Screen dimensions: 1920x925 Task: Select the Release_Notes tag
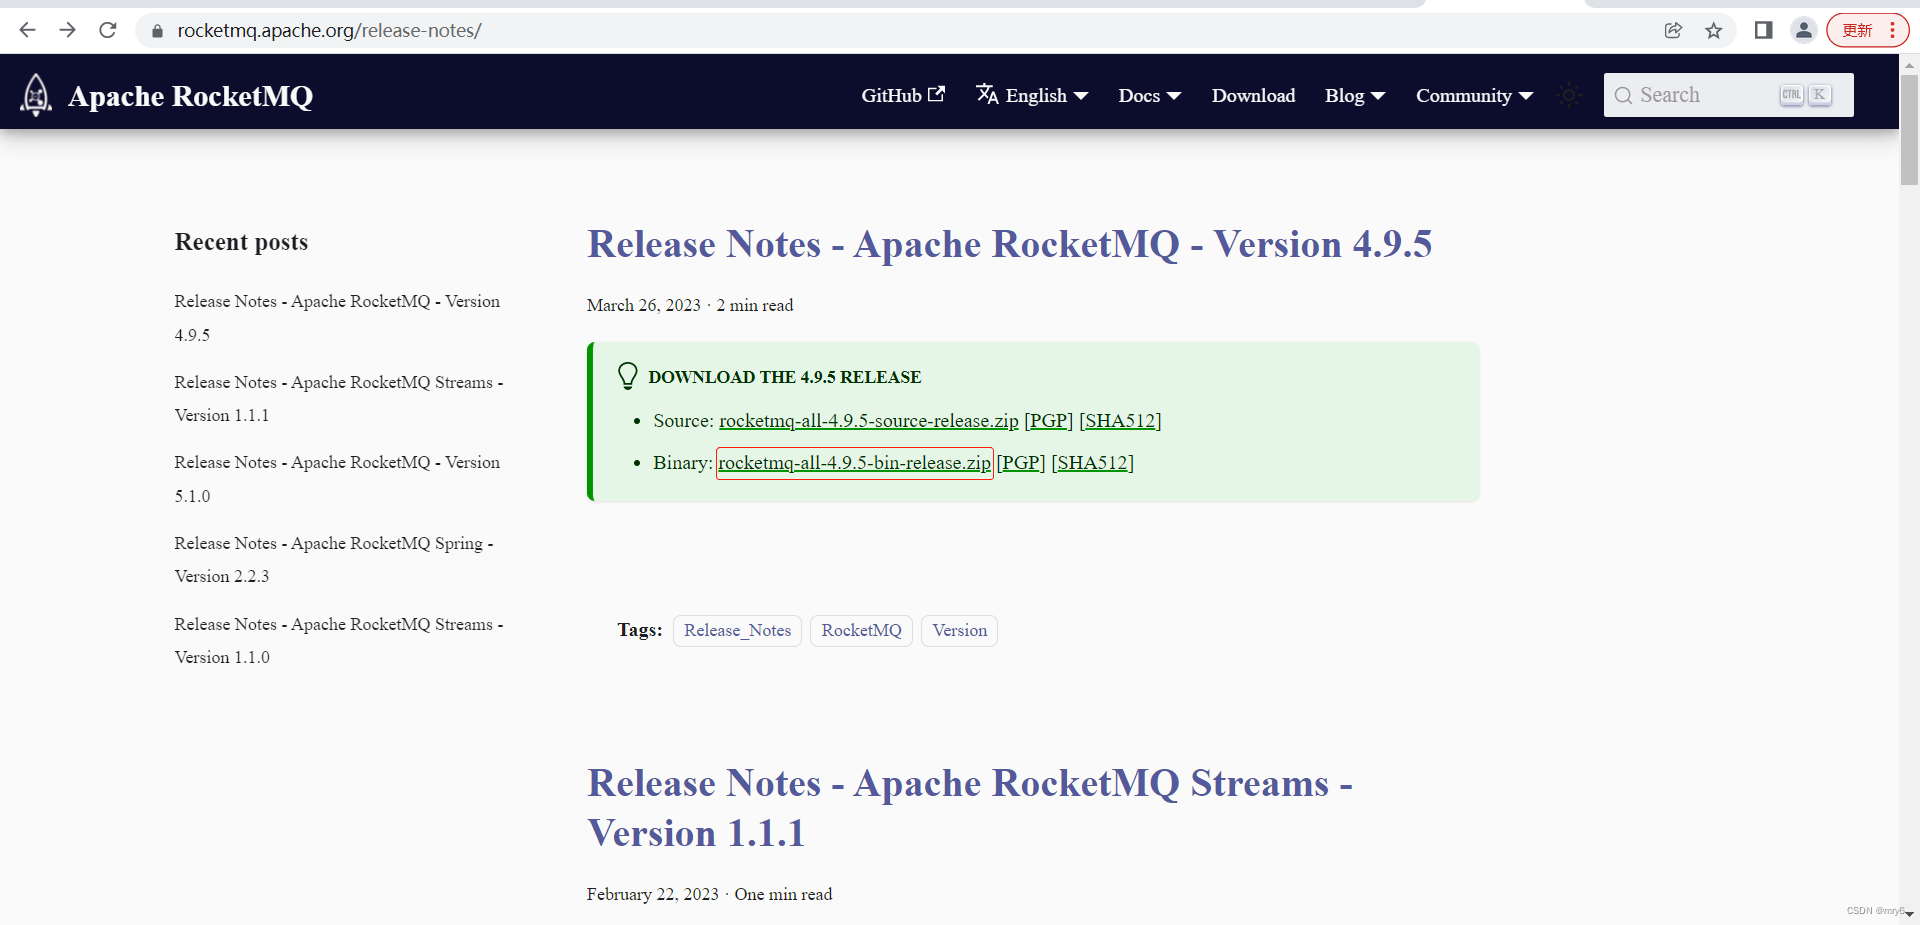[737, 630]
